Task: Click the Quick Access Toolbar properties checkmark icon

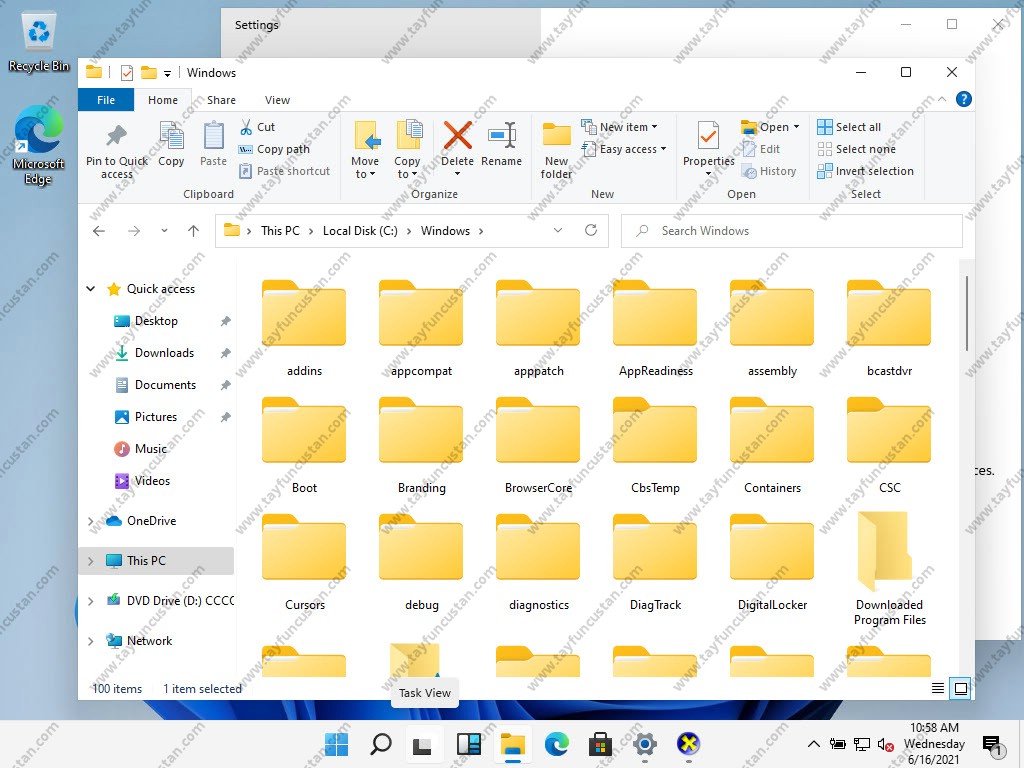Action: [127, 72]
